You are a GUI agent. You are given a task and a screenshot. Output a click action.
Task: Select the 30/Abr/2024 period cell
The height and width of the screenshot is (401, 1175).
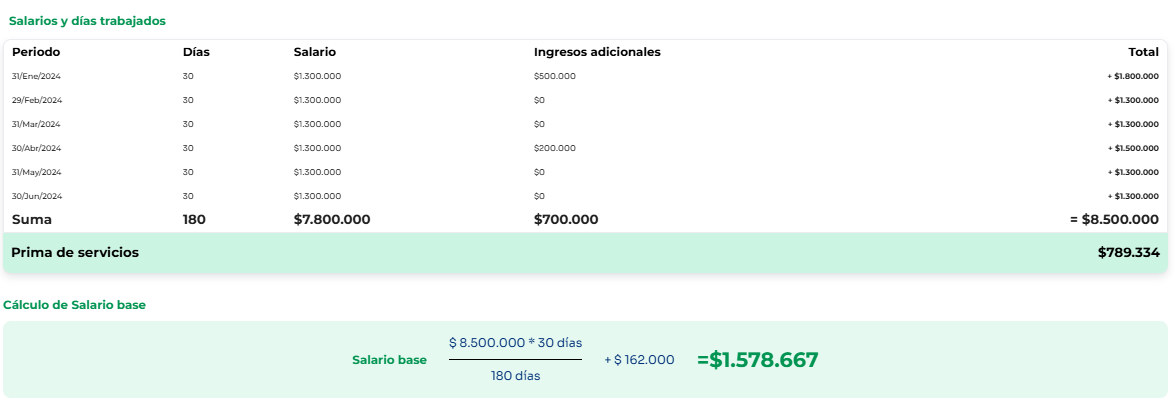click(x=37, y=148)
